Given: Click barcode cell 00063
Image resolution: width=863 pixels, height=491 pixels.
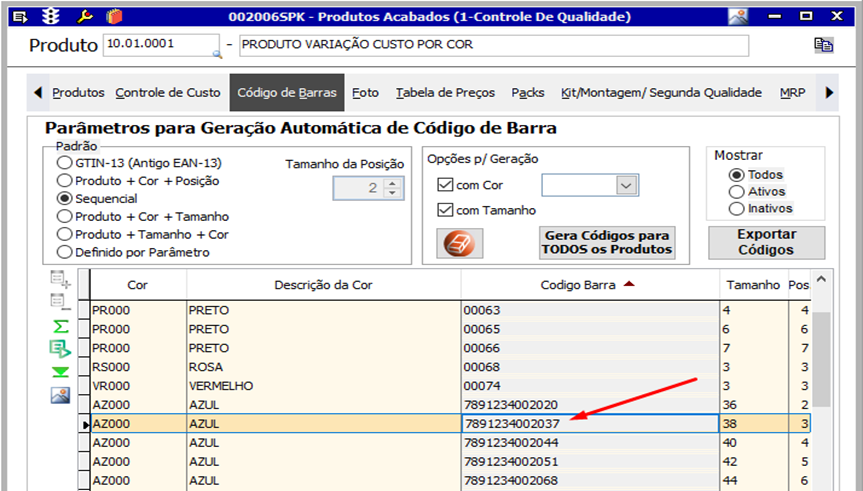Looking at the screenshot, I should point(590,310).
